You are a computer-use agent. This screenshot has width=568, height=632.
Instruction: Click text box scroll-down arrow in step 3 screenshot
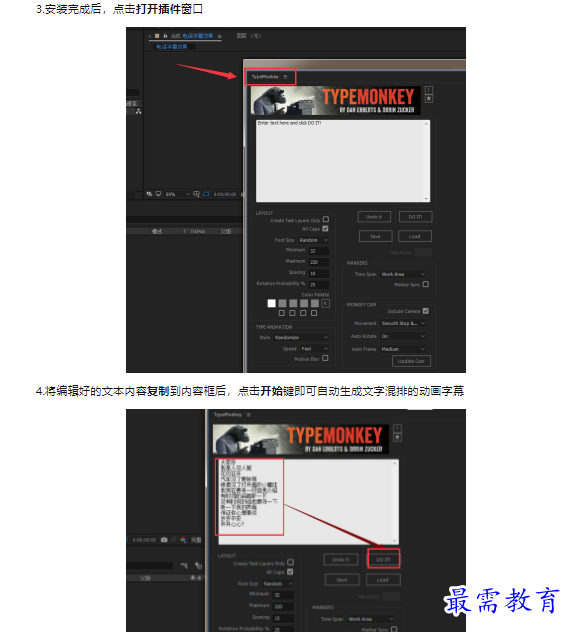[426, 198]
